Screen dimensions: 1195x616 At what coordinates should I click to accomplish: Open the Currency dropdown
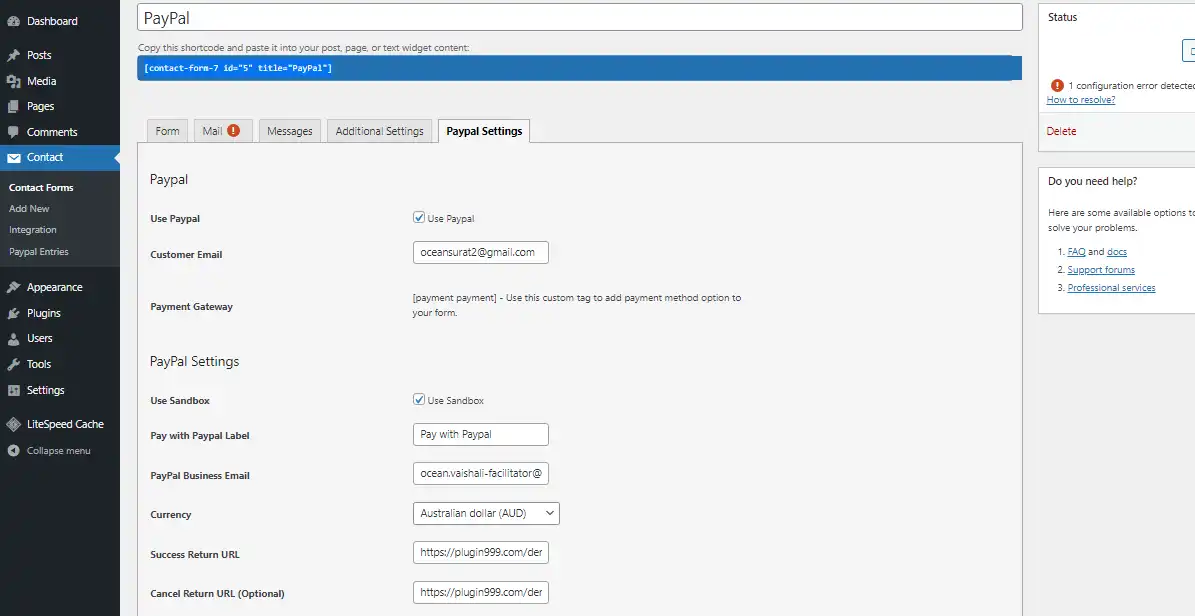[x=486, y=513]
